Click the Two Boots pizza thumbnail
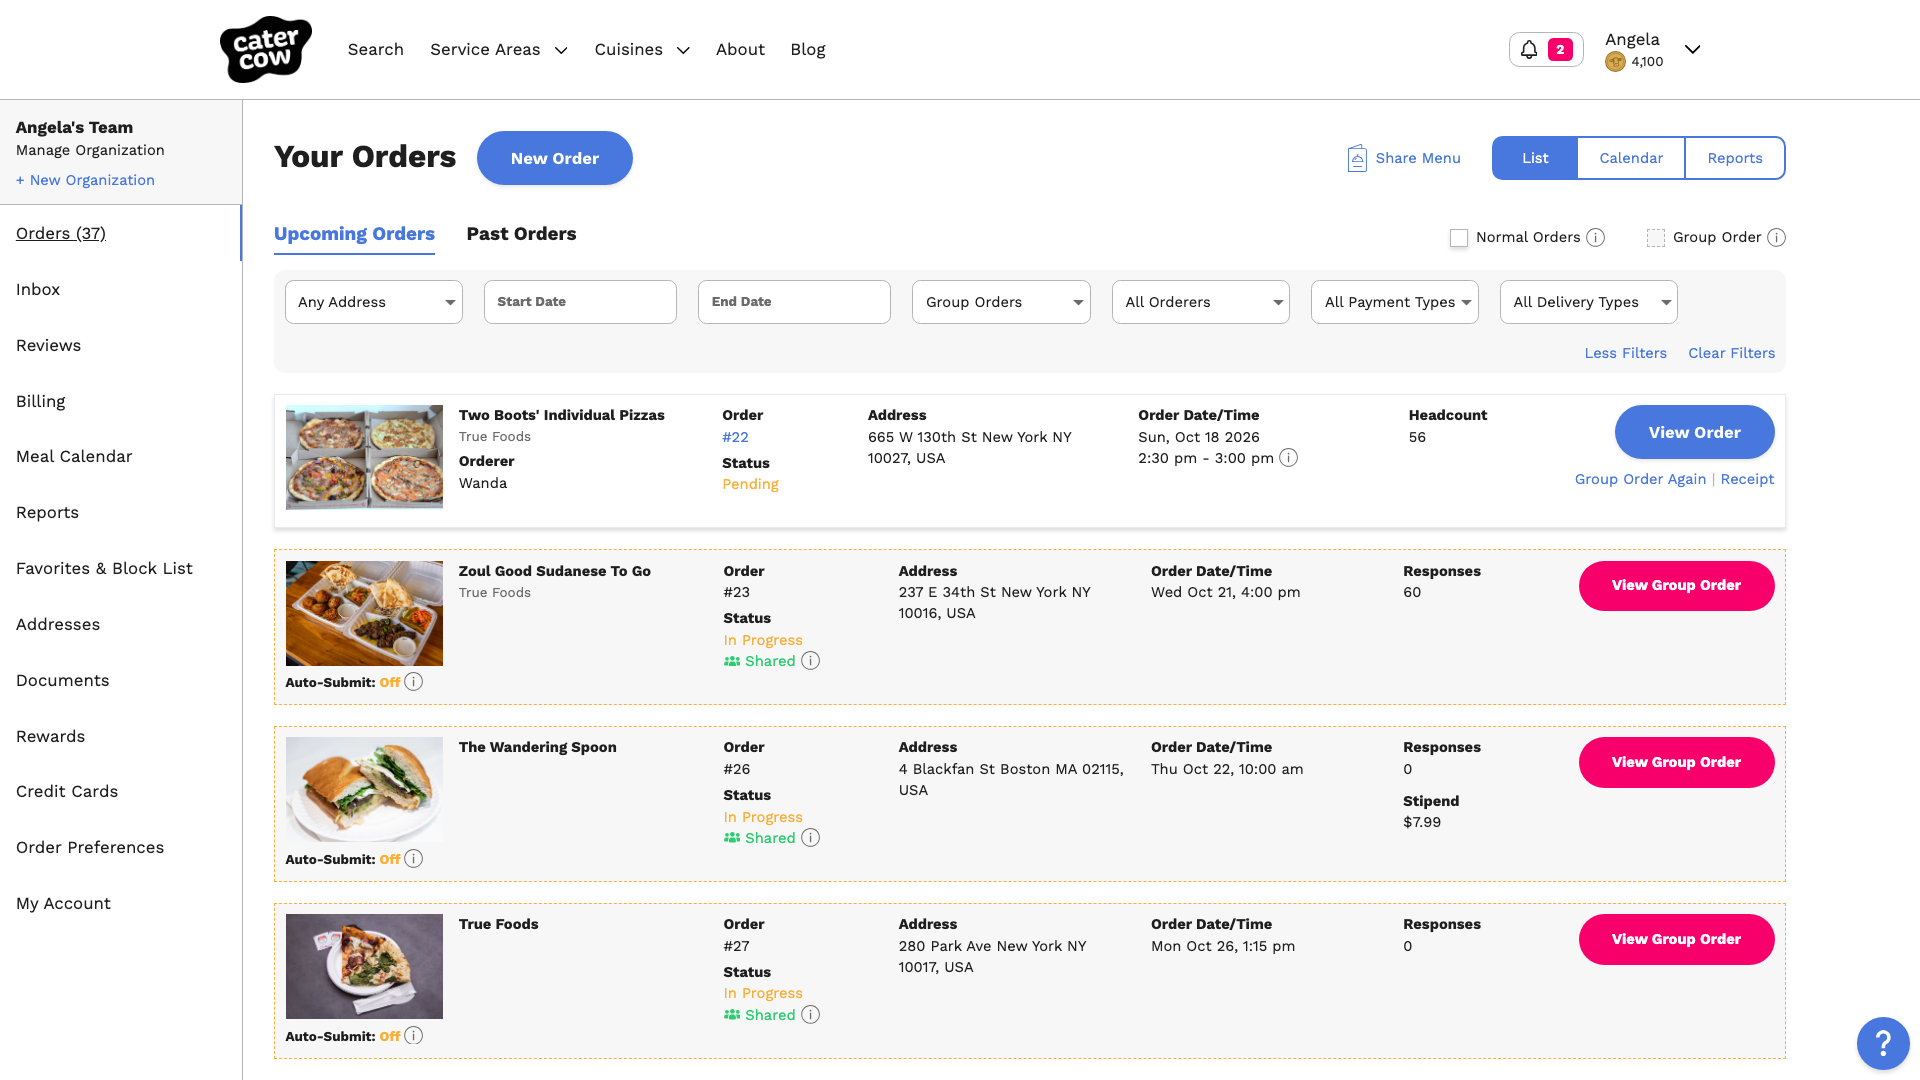The width and height of the screenshot is (1920, 1080). click(364, 457)
